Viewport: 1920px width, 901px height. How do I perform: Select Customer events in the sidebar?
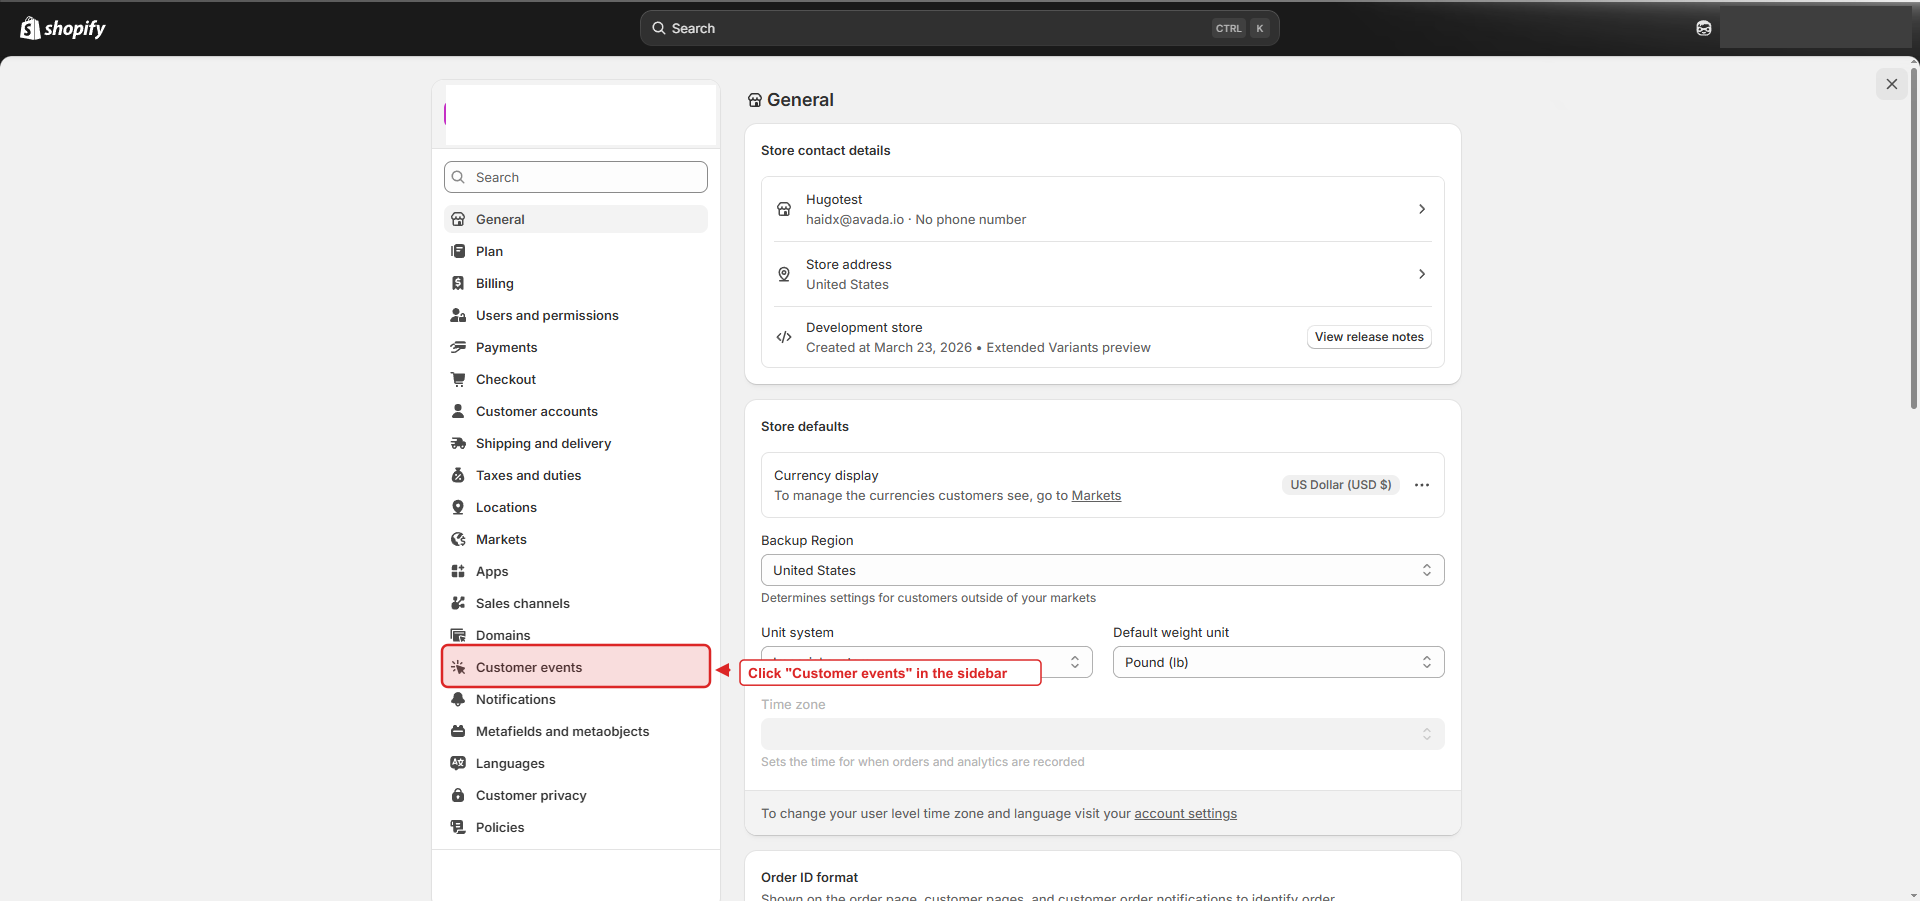tap(576, 667)
